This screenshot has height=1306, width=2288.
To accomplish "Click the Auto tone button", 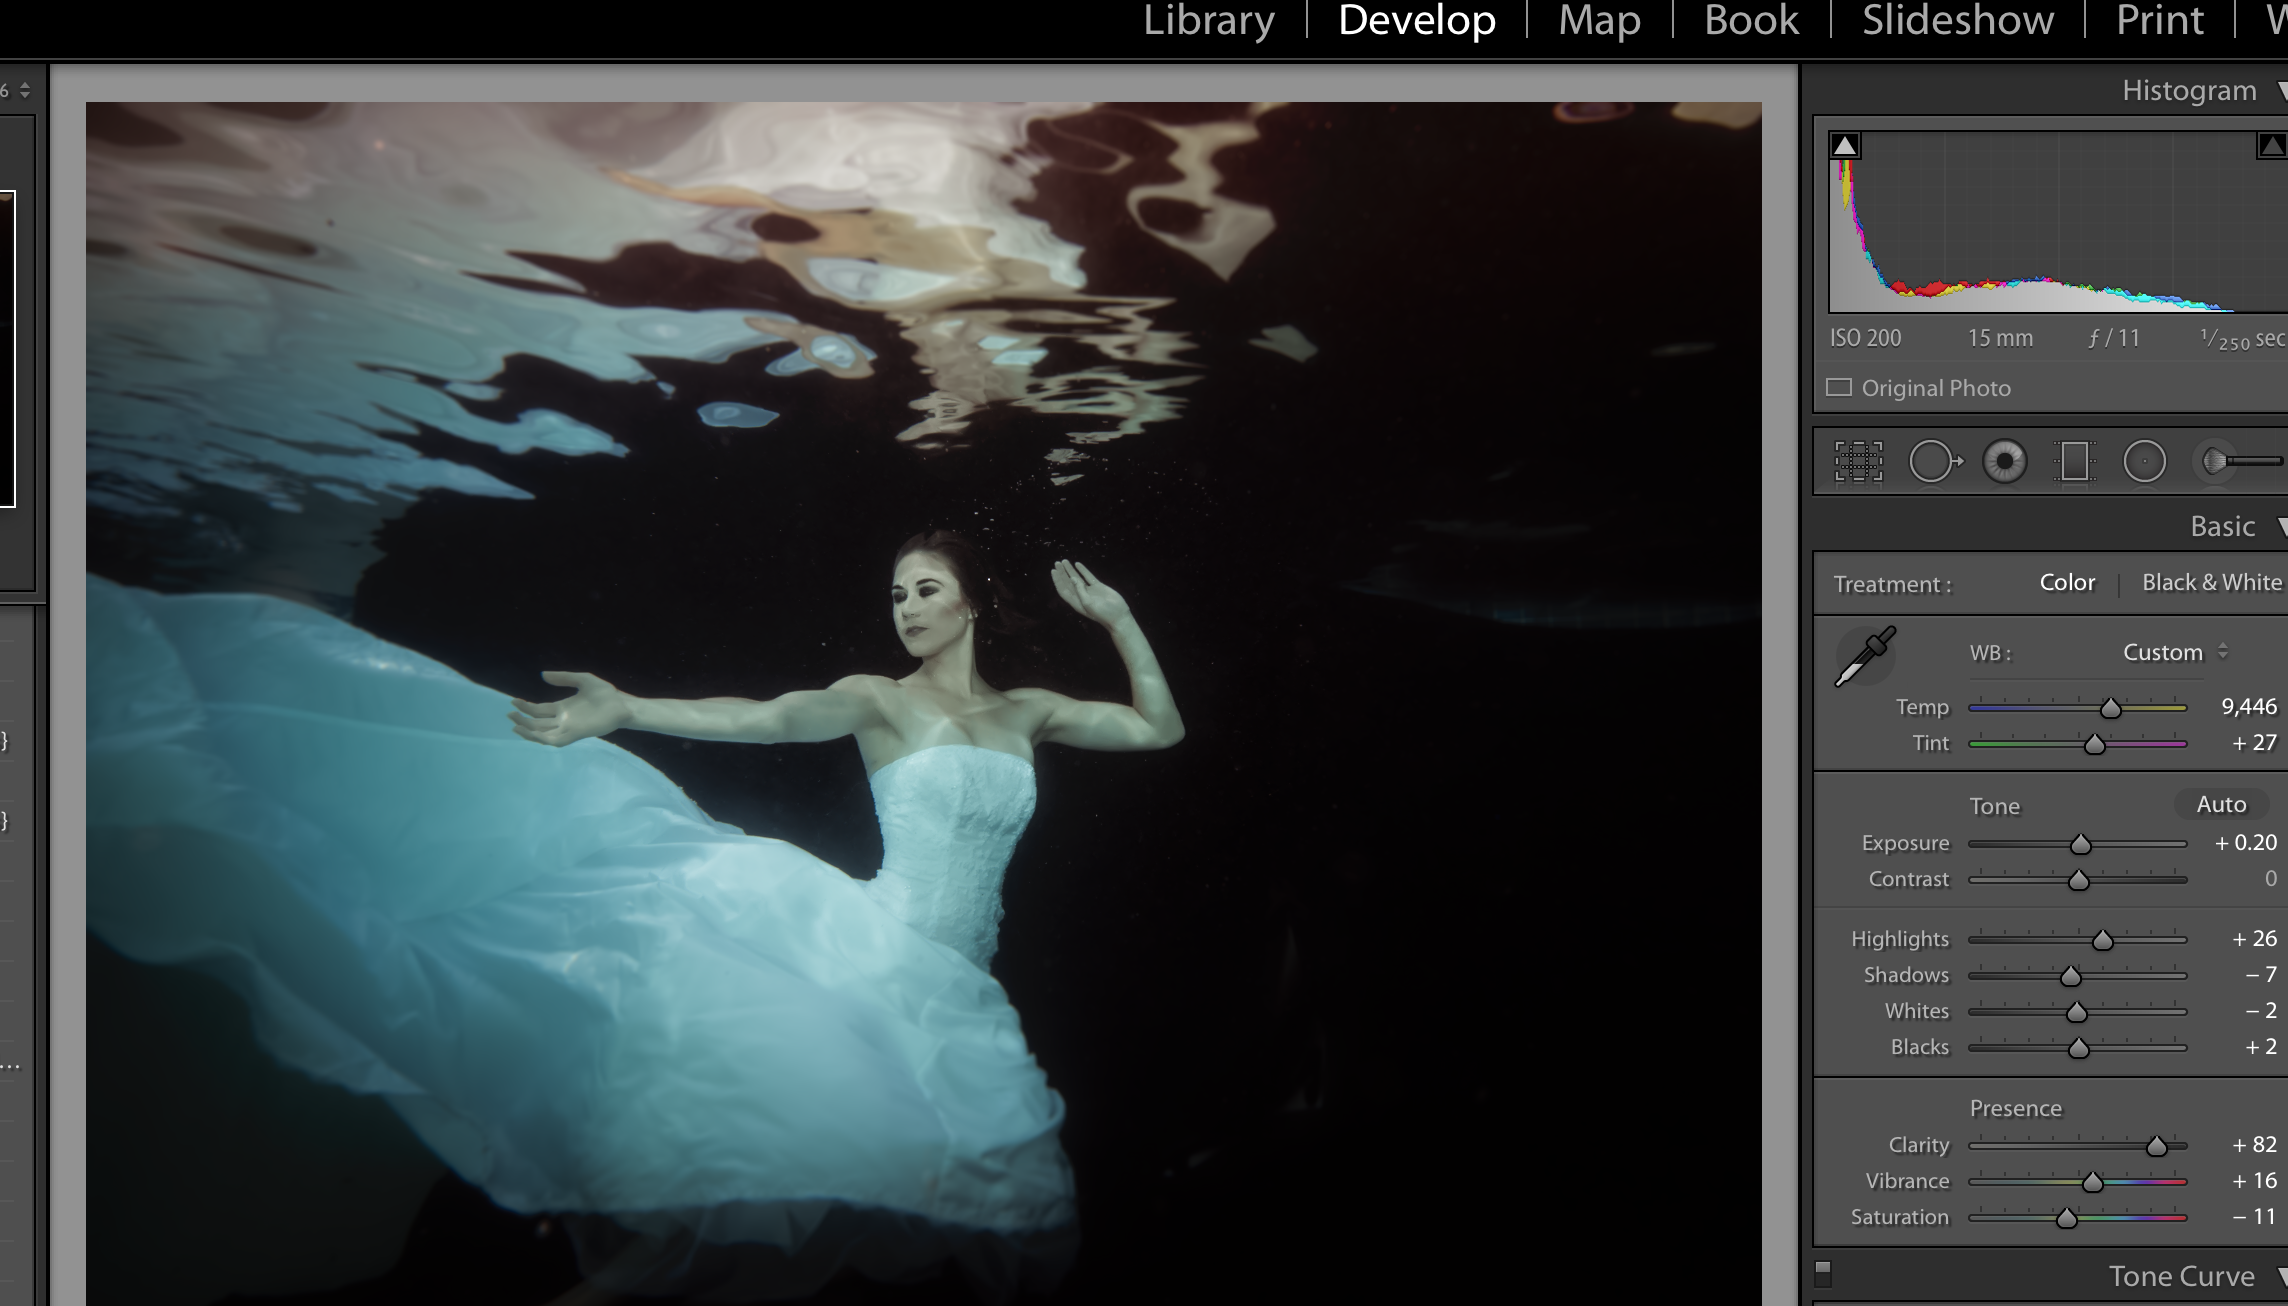I will [x=2220, y=805].
